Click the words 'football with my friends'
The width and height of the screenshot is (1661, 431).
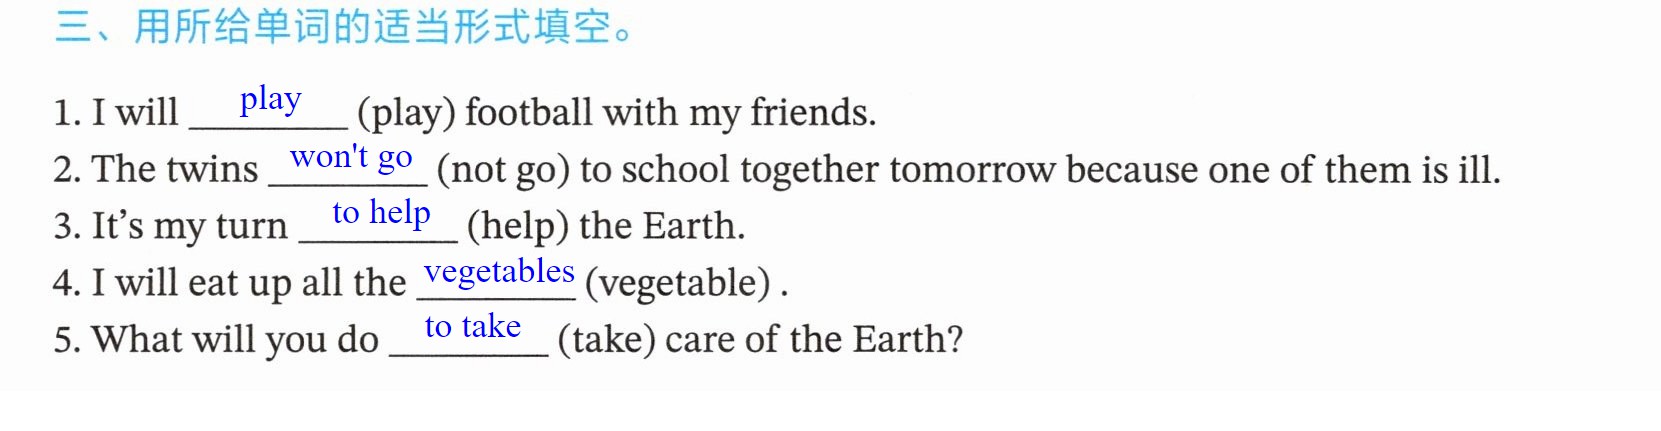point(671,113)
